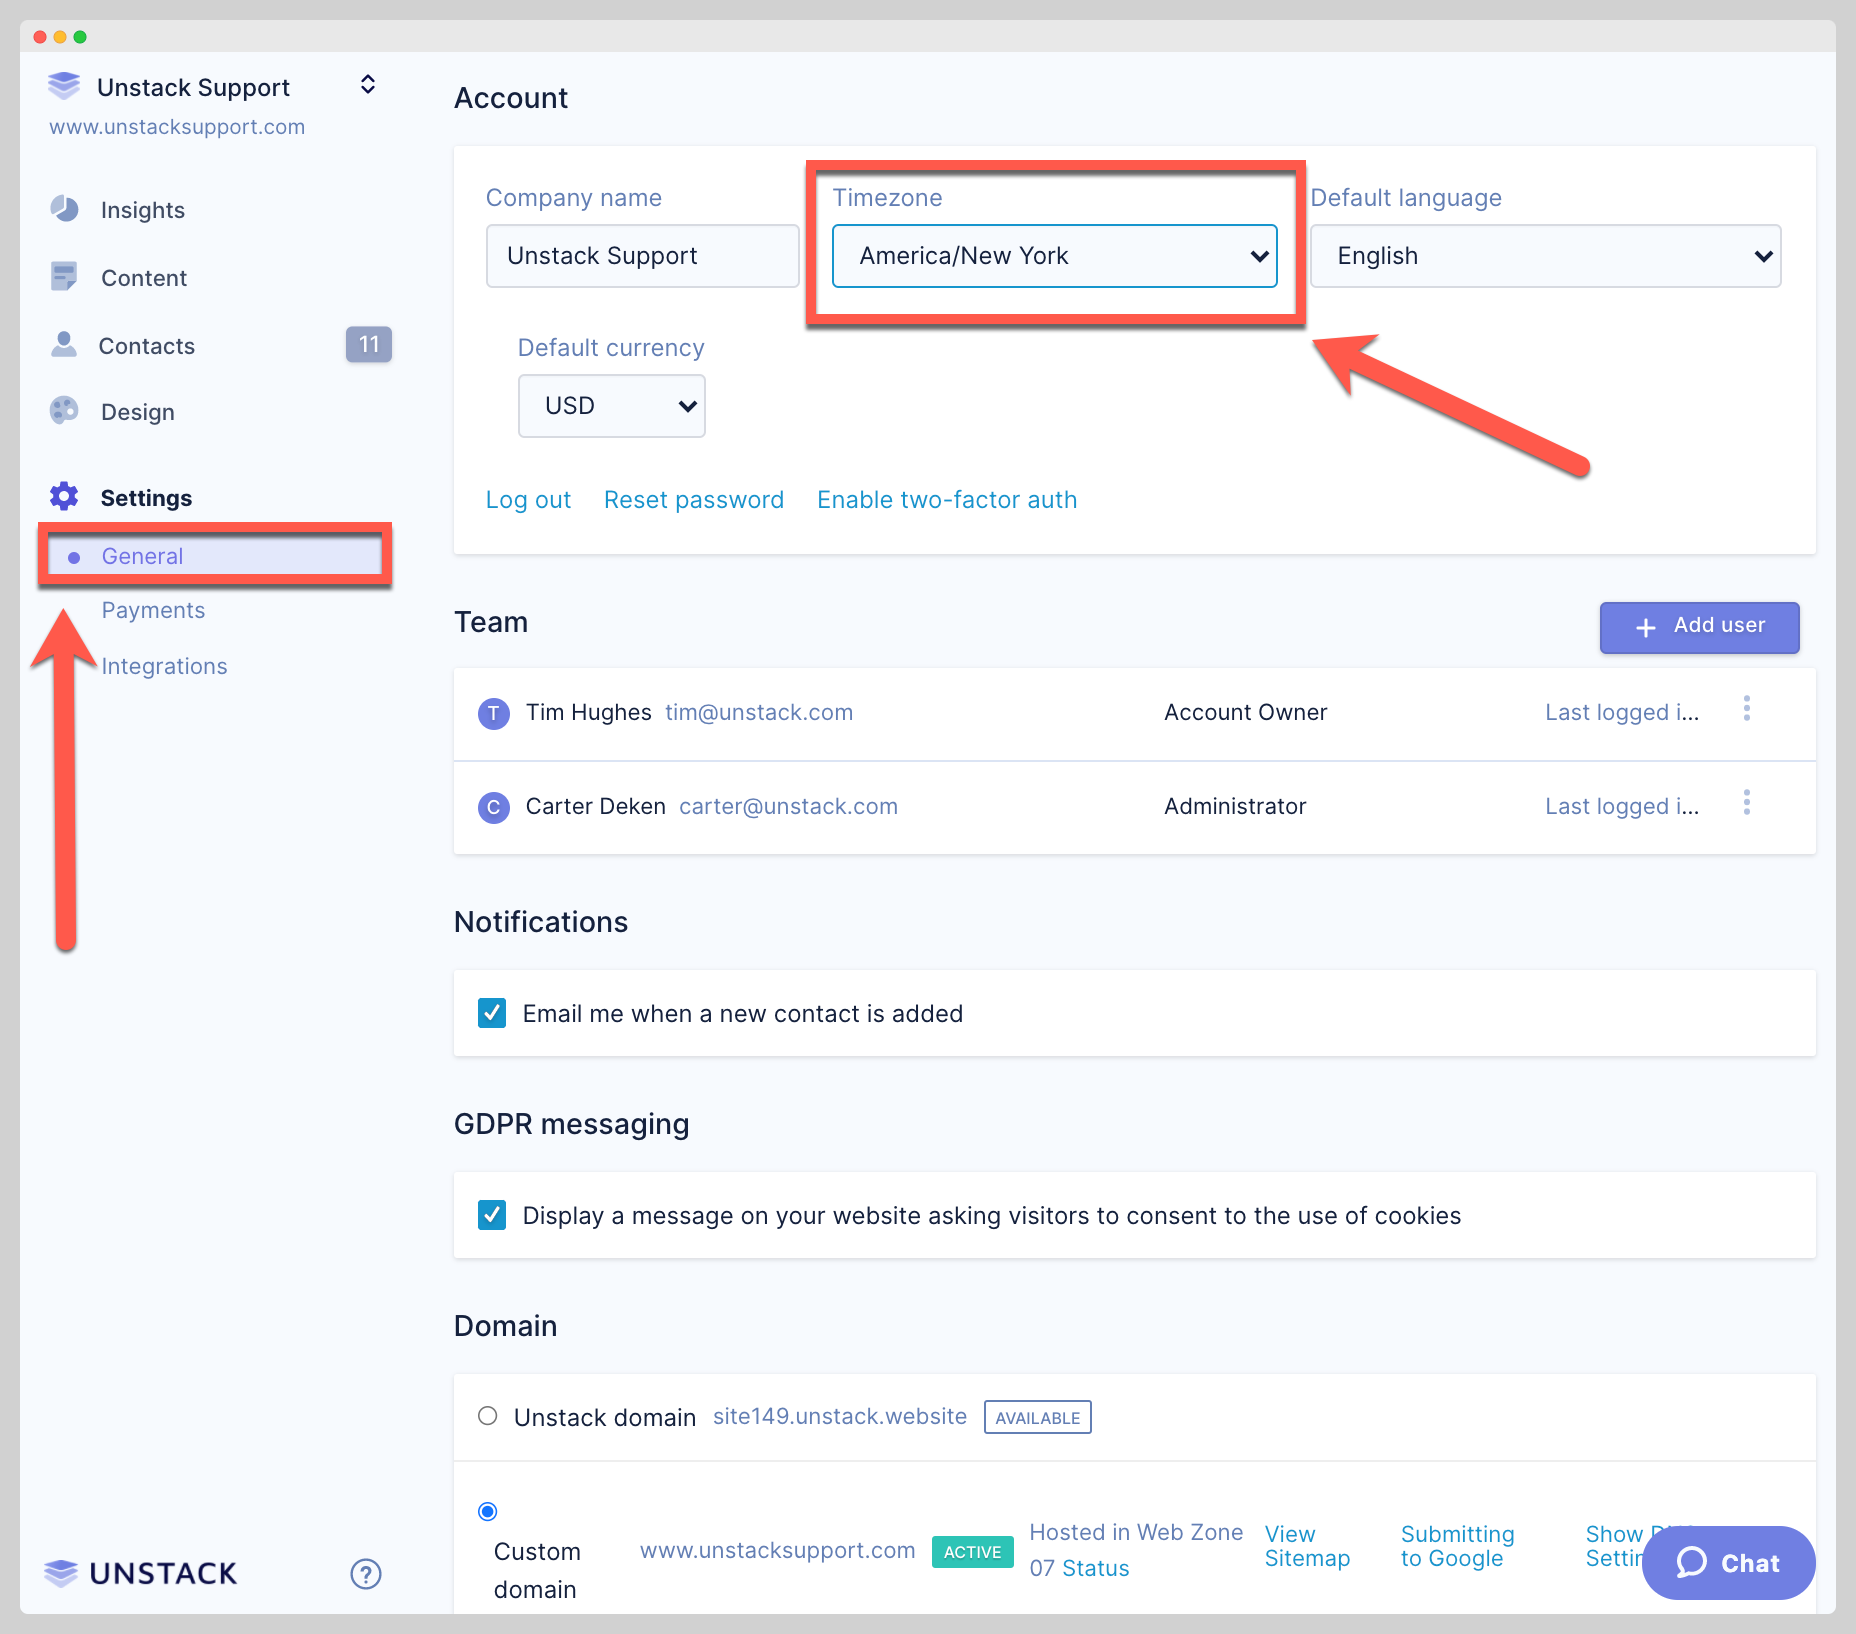
Task: Open the Chat widget
Action: point(1728,1563)
